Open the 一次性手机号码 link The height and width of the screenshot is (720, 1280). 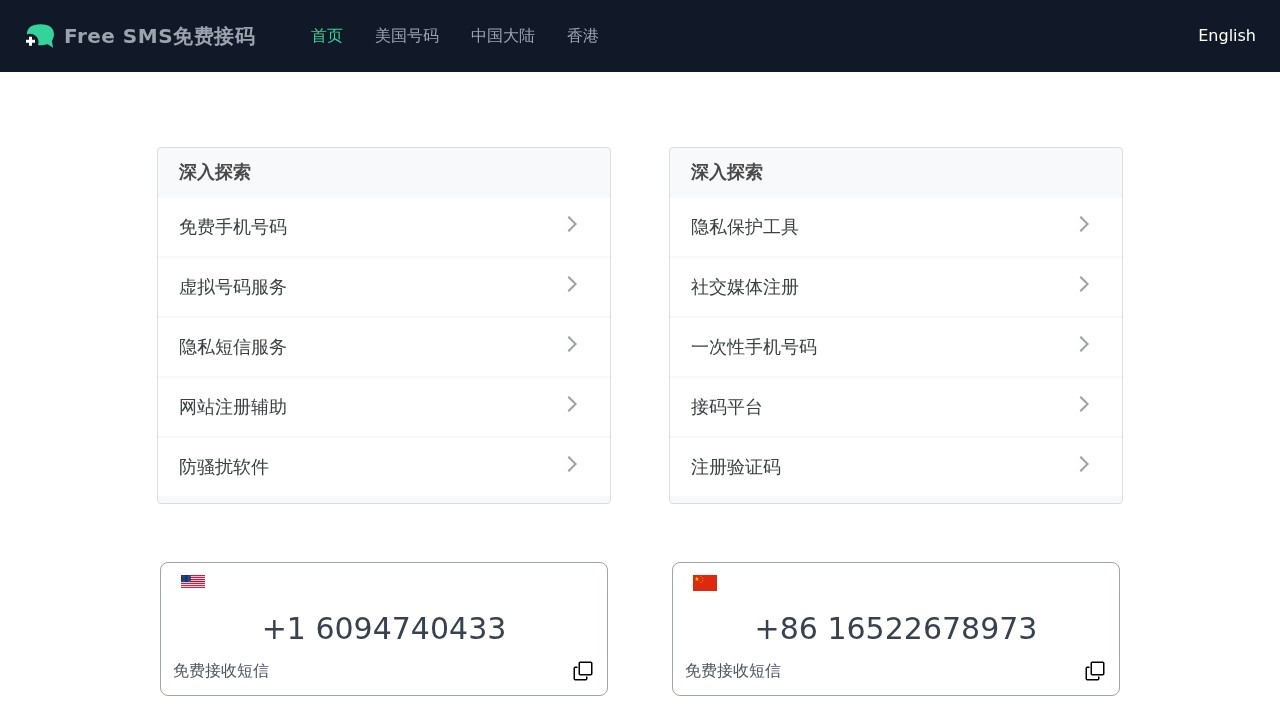pyautogui.click(x=754, y=347)
